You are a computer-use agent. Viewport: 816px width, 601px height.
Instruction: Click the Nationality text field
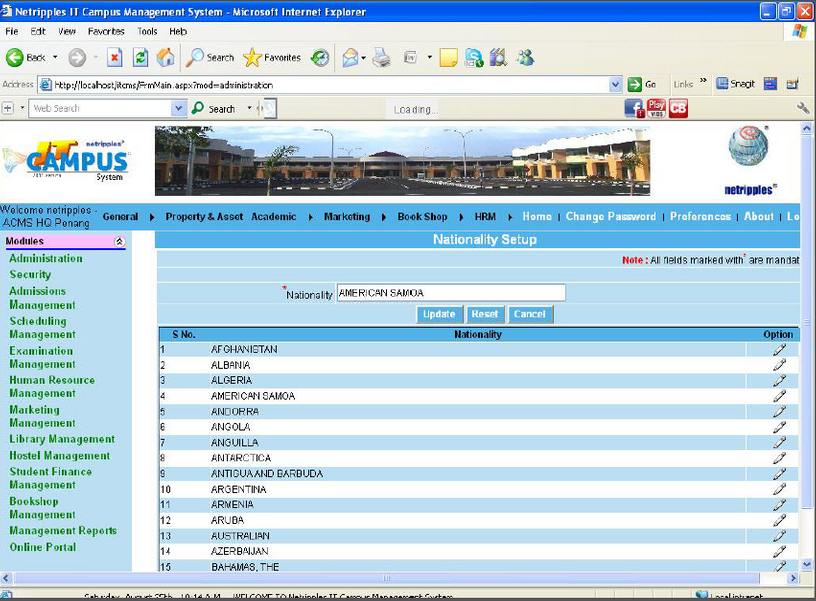[451, 293]
